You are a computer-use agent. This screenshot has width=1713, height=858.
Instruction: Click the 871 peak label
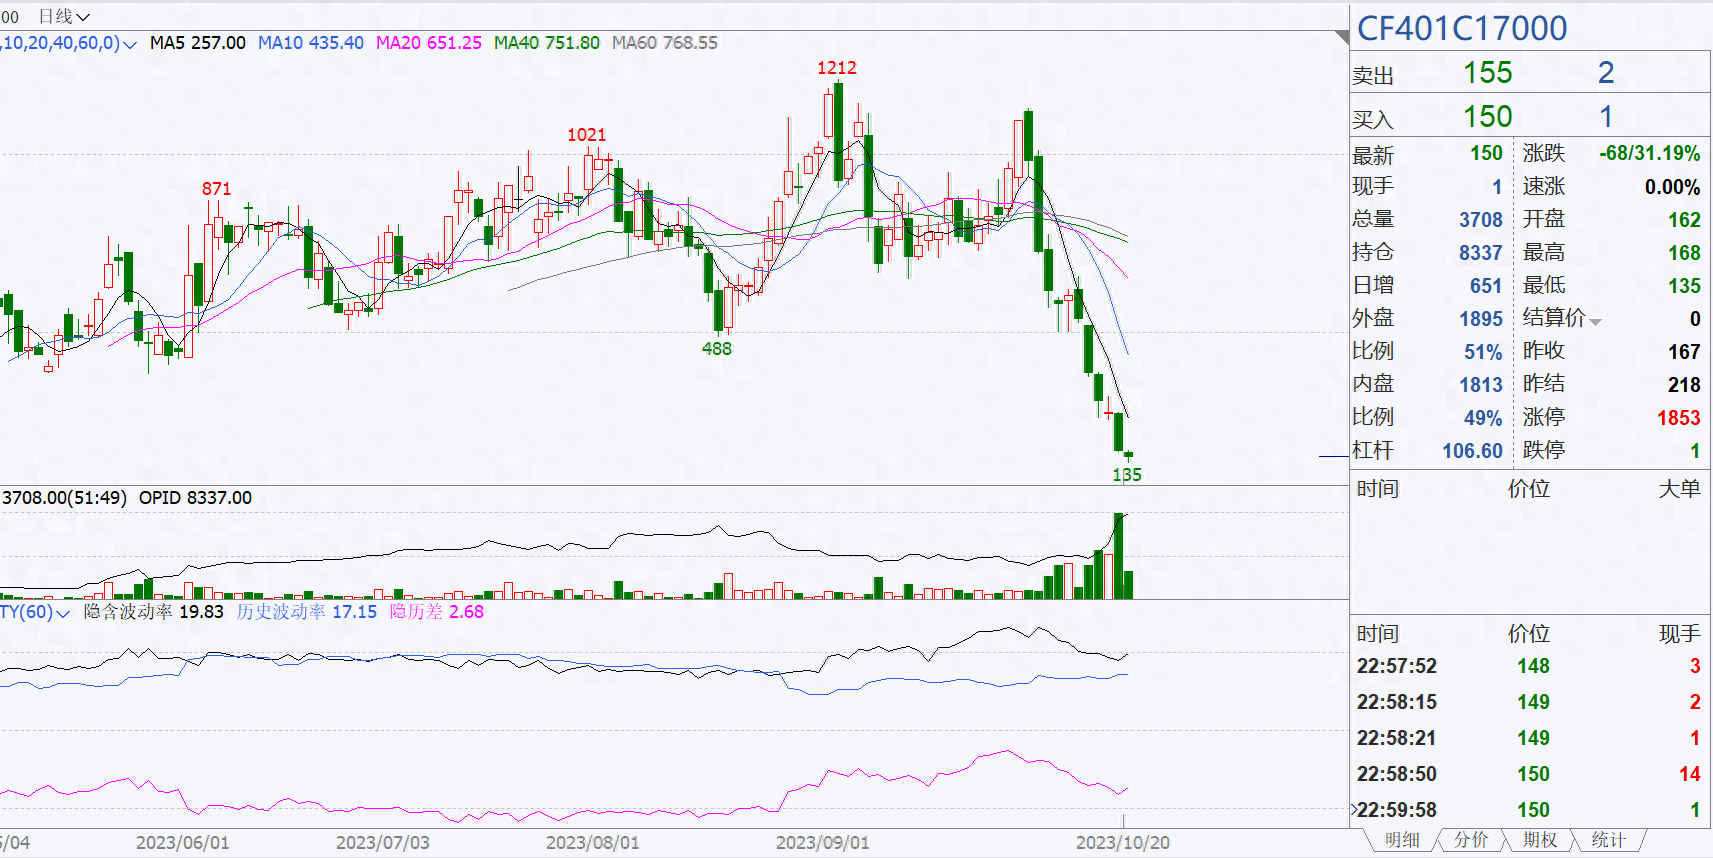(217, 189)
